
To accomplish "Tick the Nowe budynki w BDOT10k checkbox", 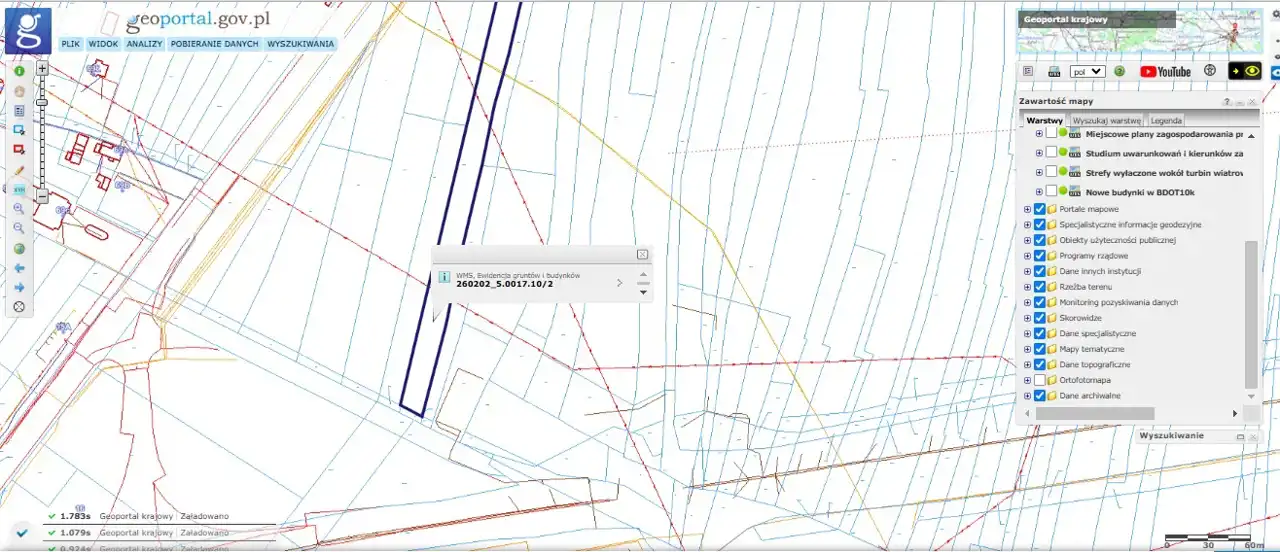I will click(1051, 191).
